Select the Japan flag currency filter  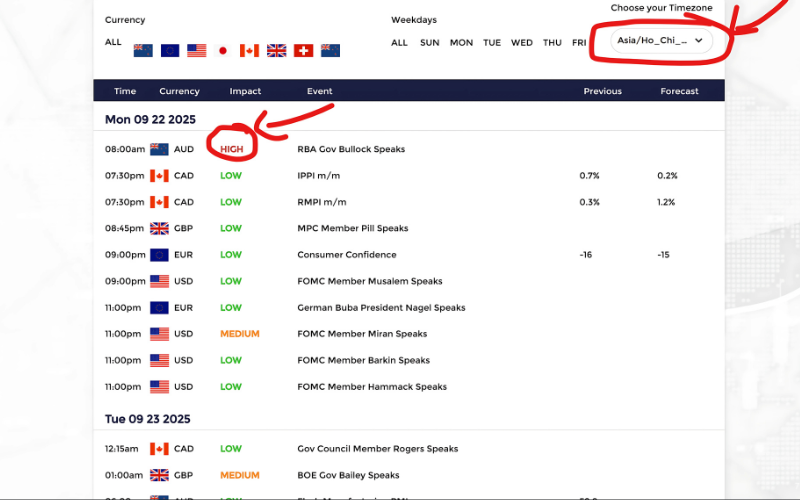tap(223, 50)
